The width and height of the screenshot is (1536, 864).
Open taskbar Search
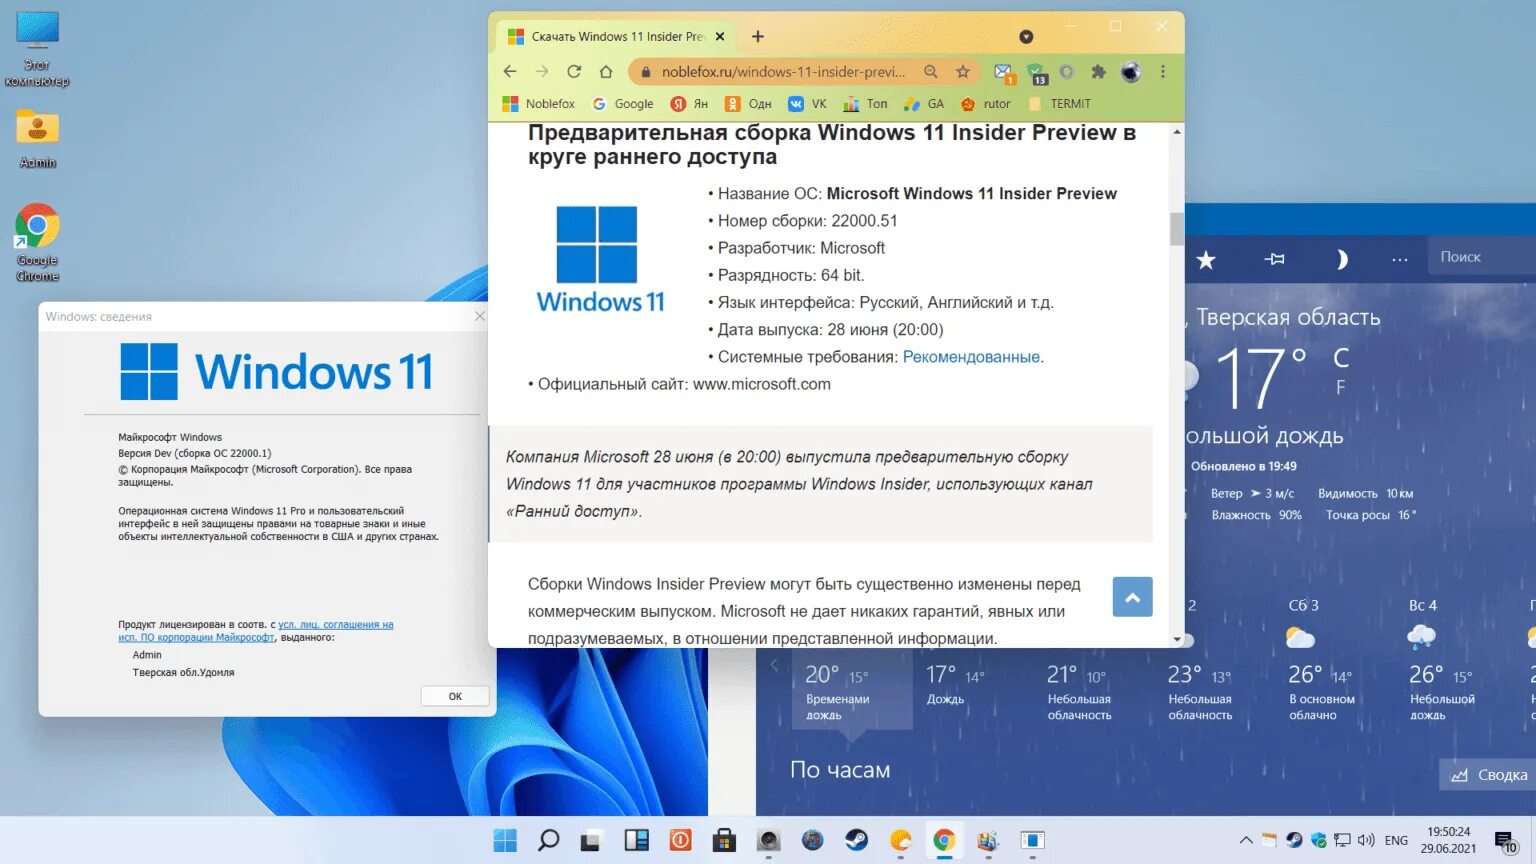548,840
